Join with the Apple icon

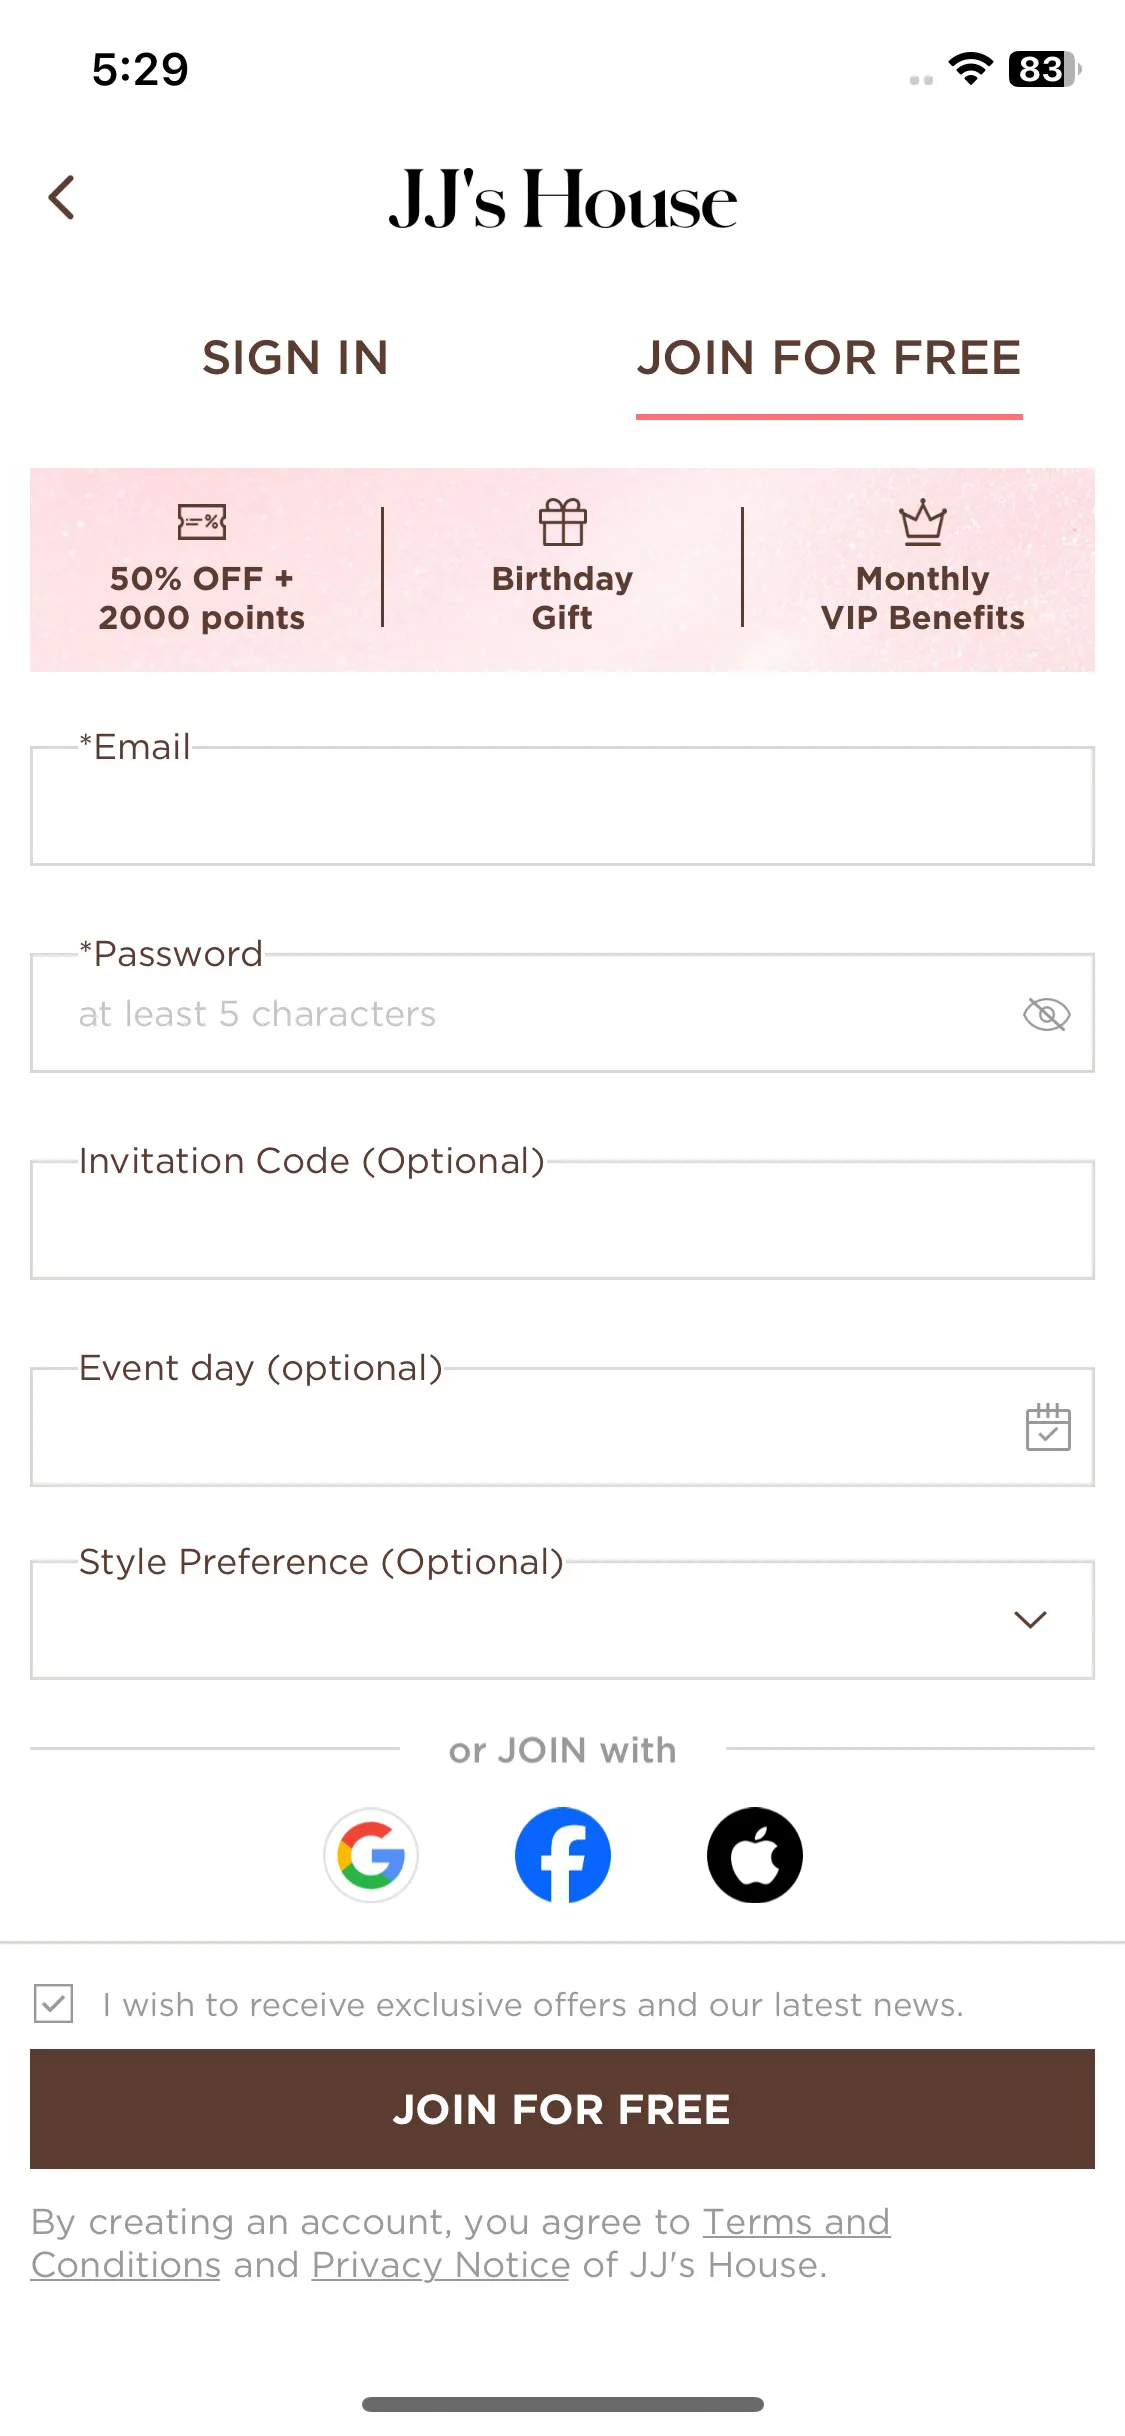(x=755, y=1855)
